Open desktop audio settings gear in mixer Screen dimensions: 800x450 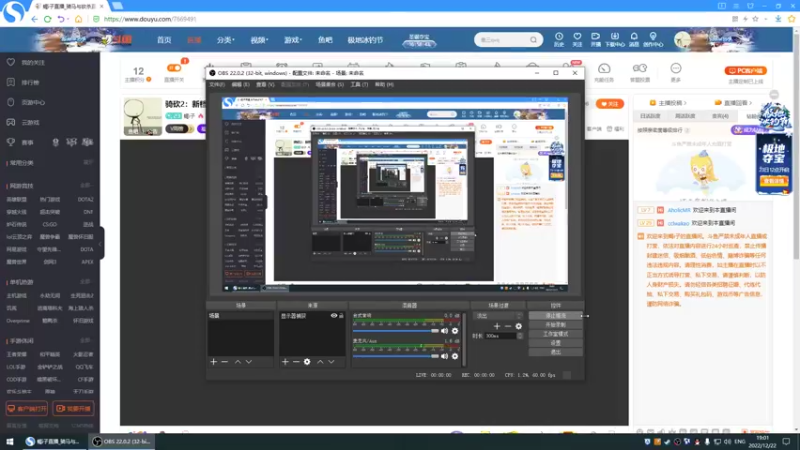tap(455, 331)
